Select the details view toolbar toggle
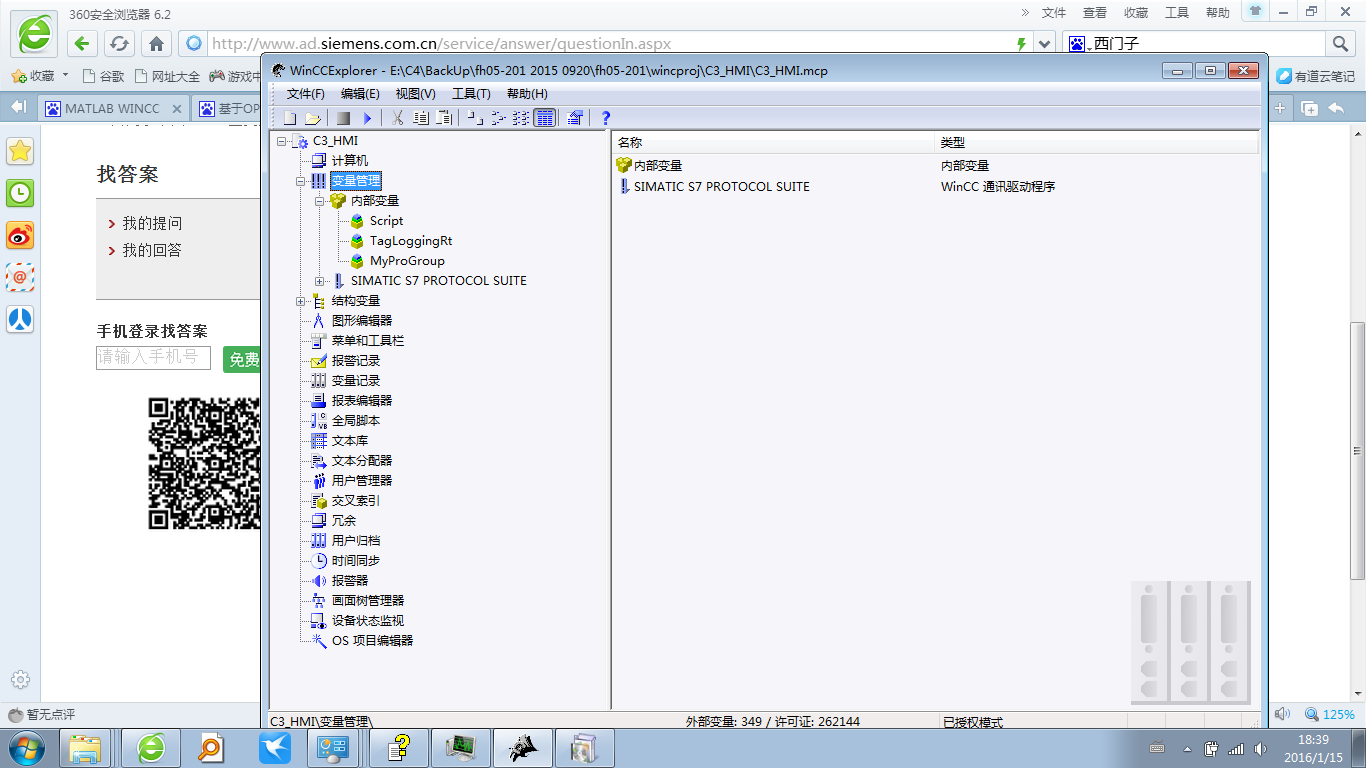Viewport: 1366px width, 768px height. tap(544, 118)
